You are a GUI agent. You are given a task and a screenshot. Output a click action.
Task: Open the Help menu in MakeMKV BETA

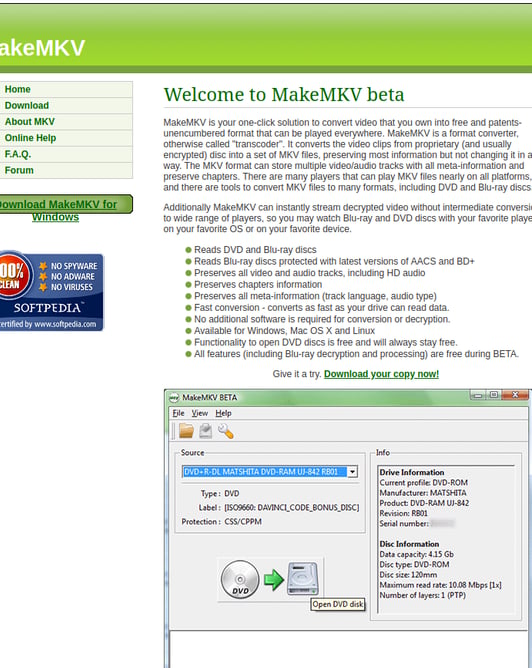click(223, 413)
